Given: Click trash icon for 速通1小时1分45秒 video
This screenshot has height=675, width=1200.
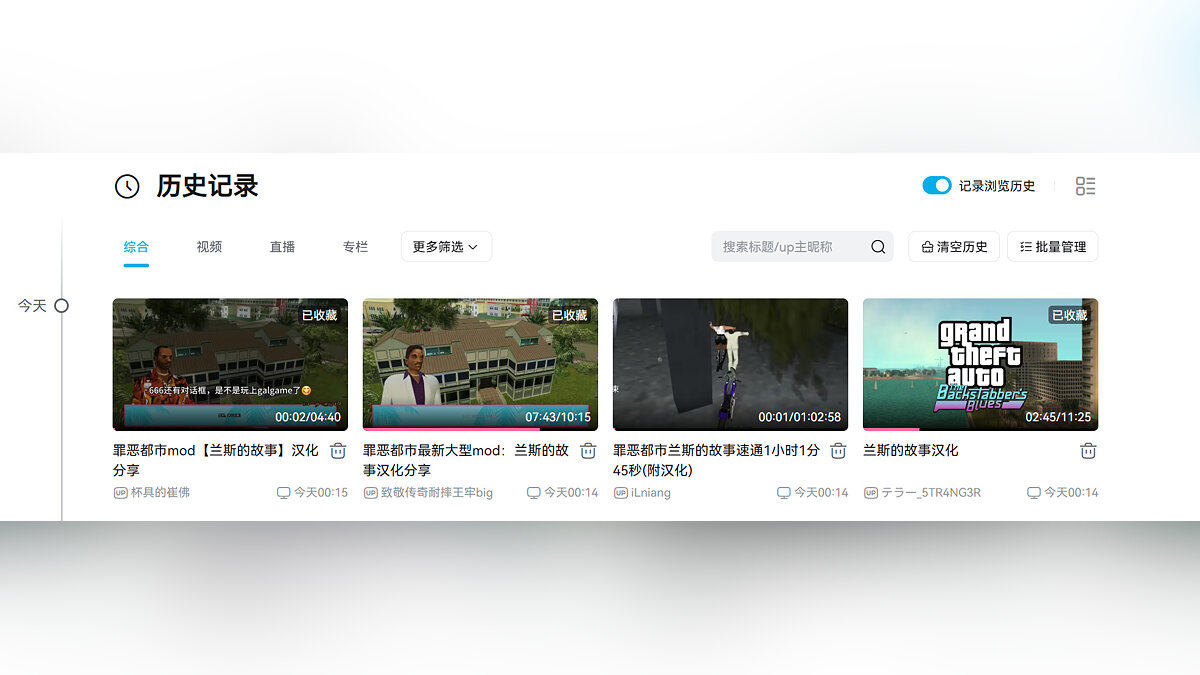Looking at the screenshot, I should 838,451.
